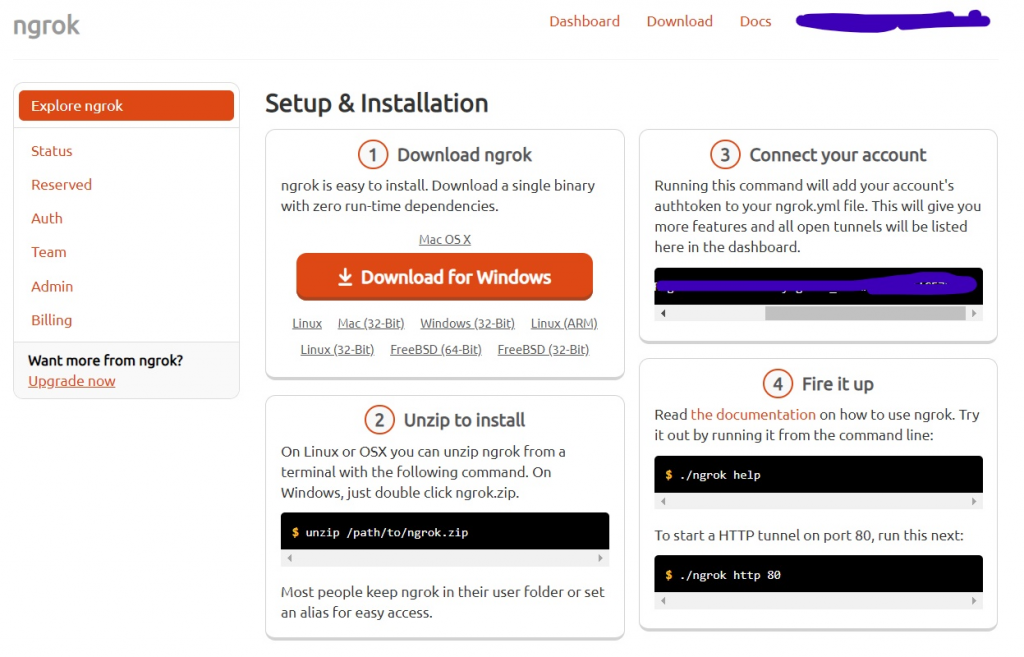Click the Linux download link
This screenshot has width=1024, height=657.
point(307,323)
